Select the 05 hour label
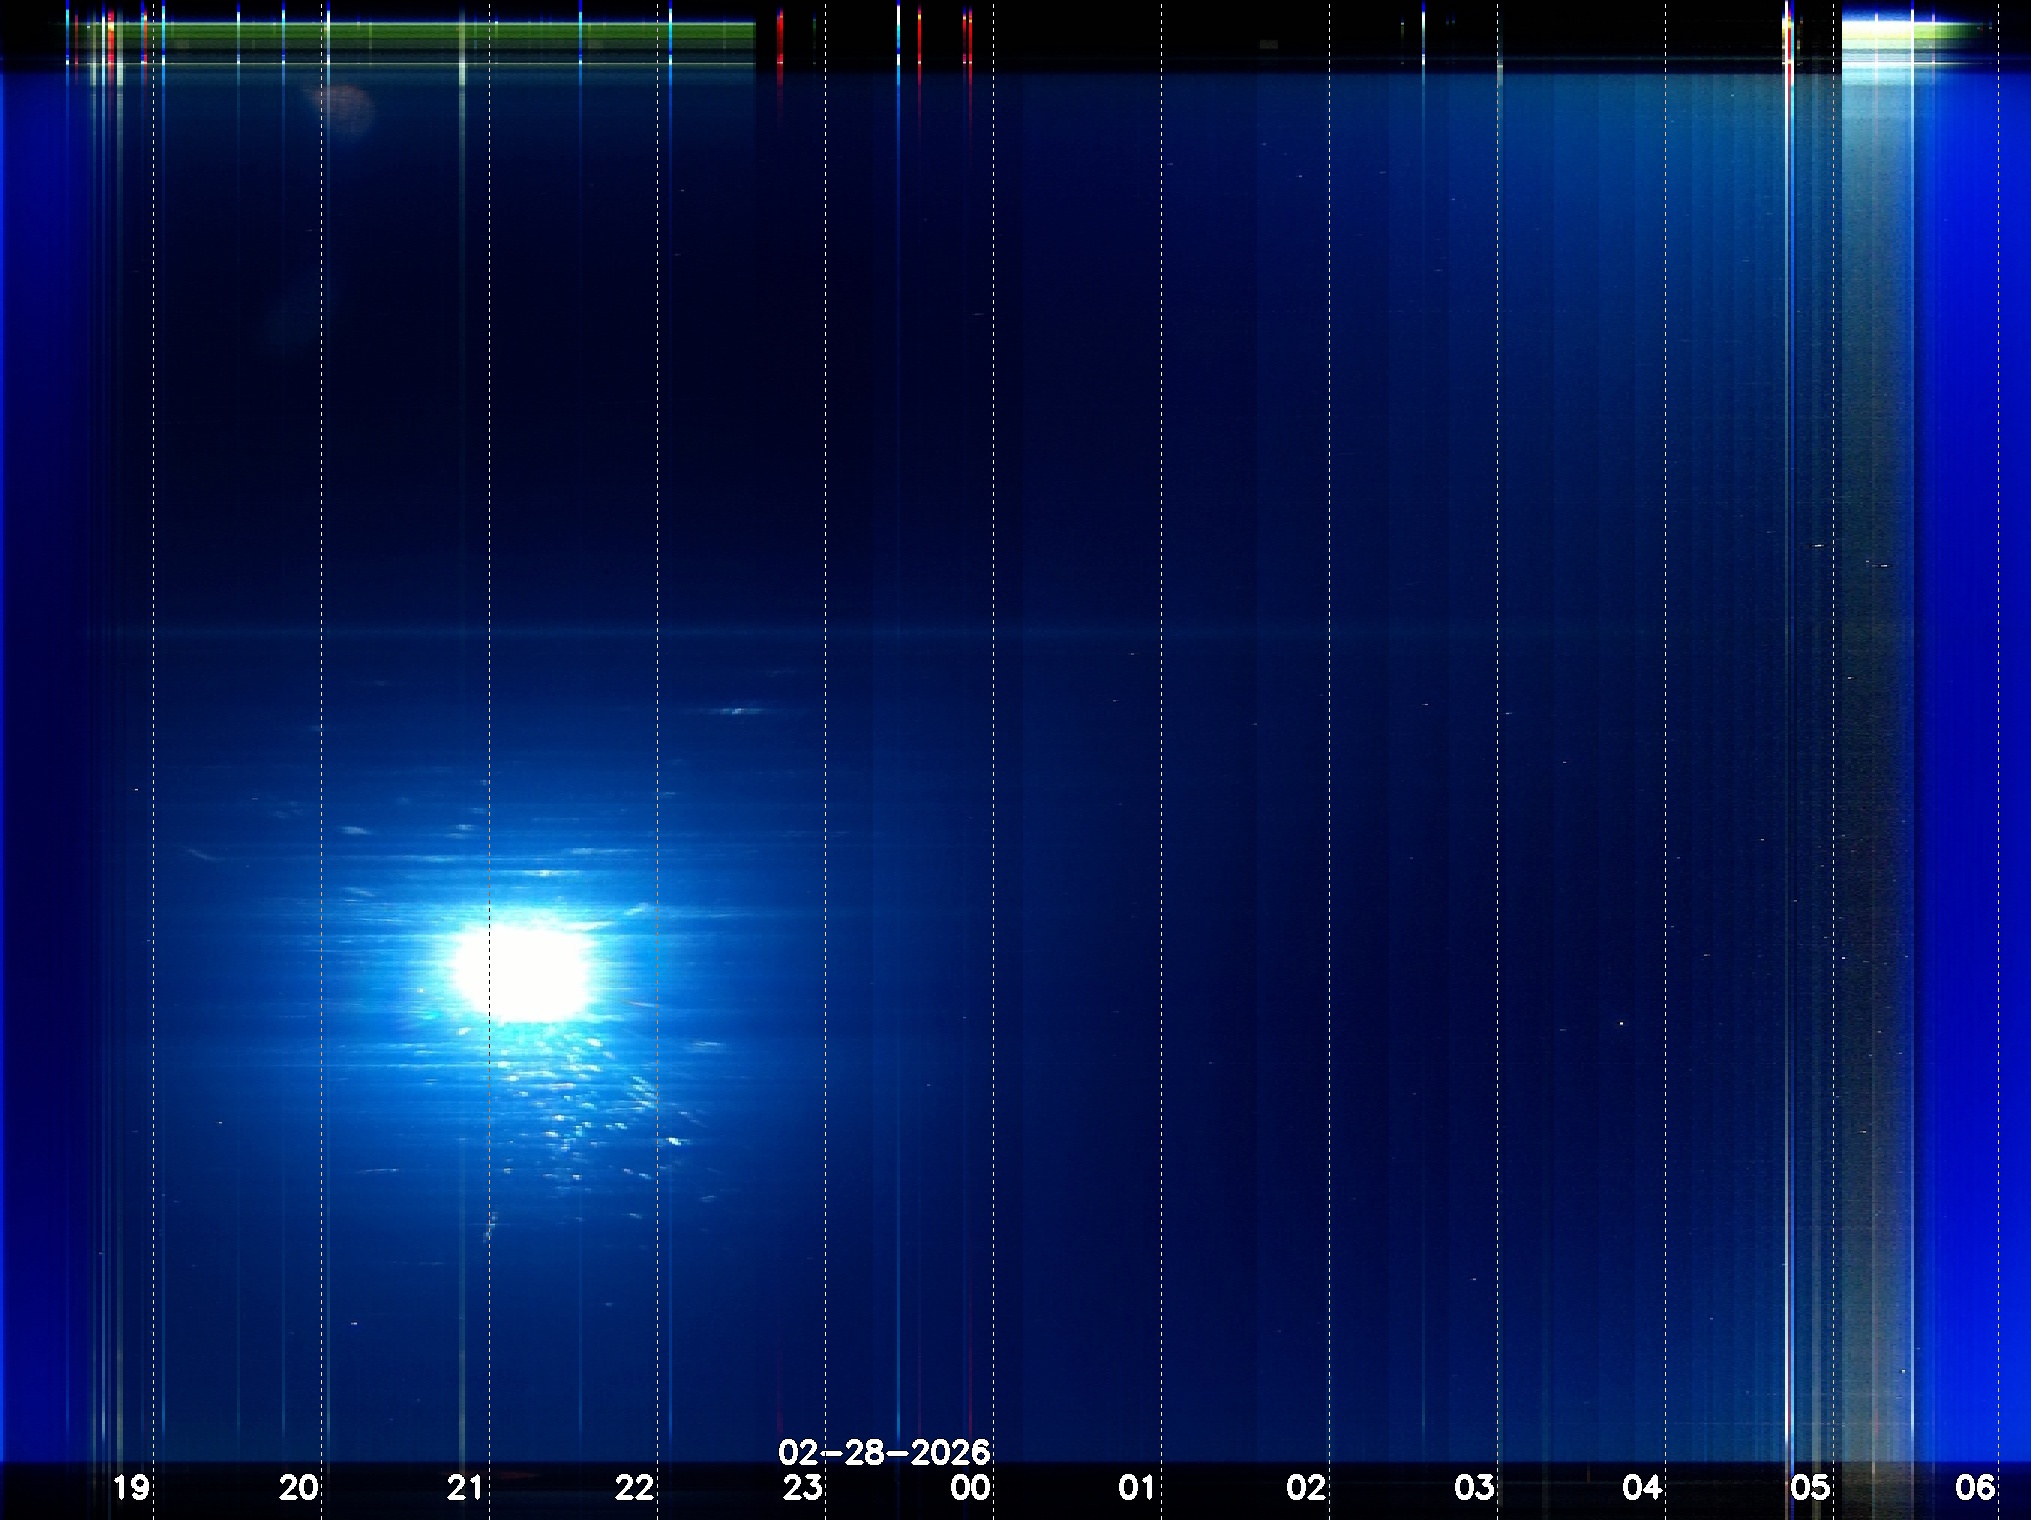Image resolution: width=2031 pixels, height=1520 pixels. coord(1810,1488)
